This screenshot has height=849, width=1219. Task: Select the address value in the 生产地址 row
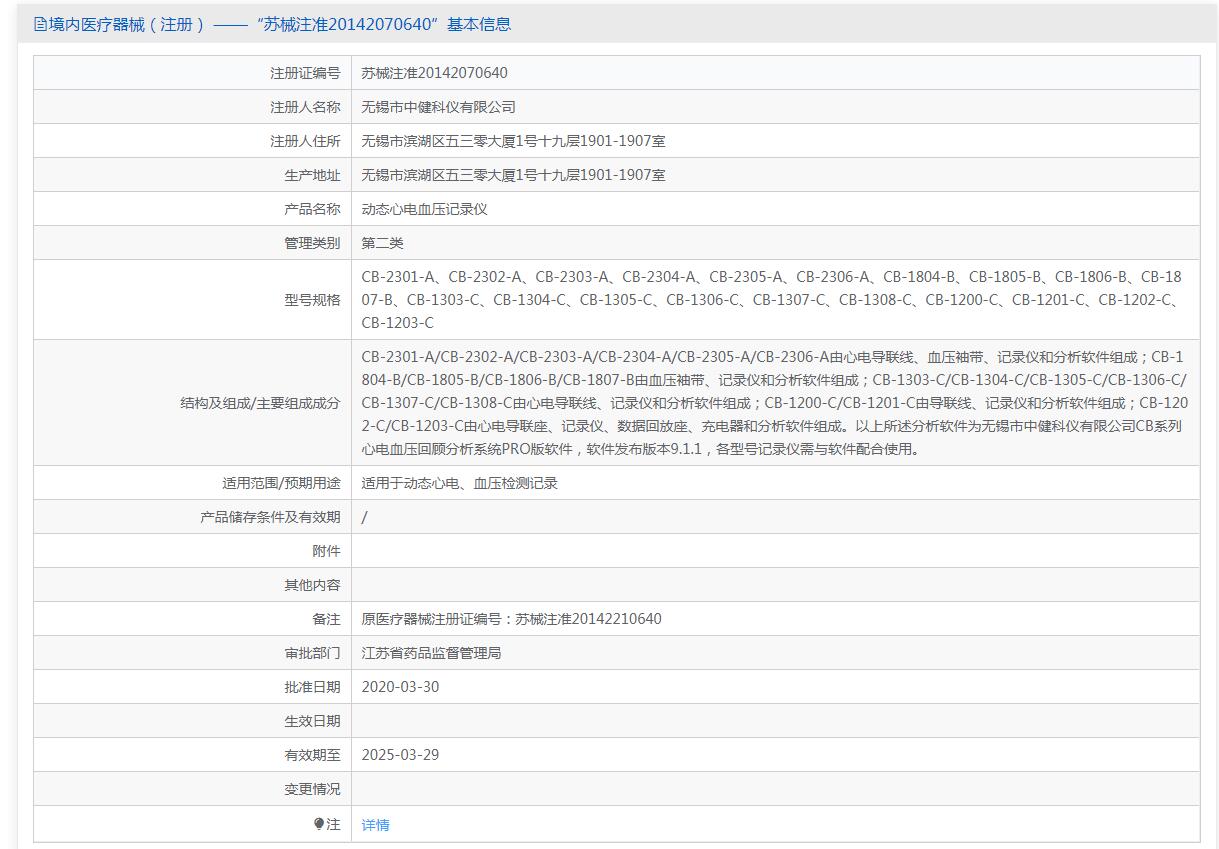513,175
